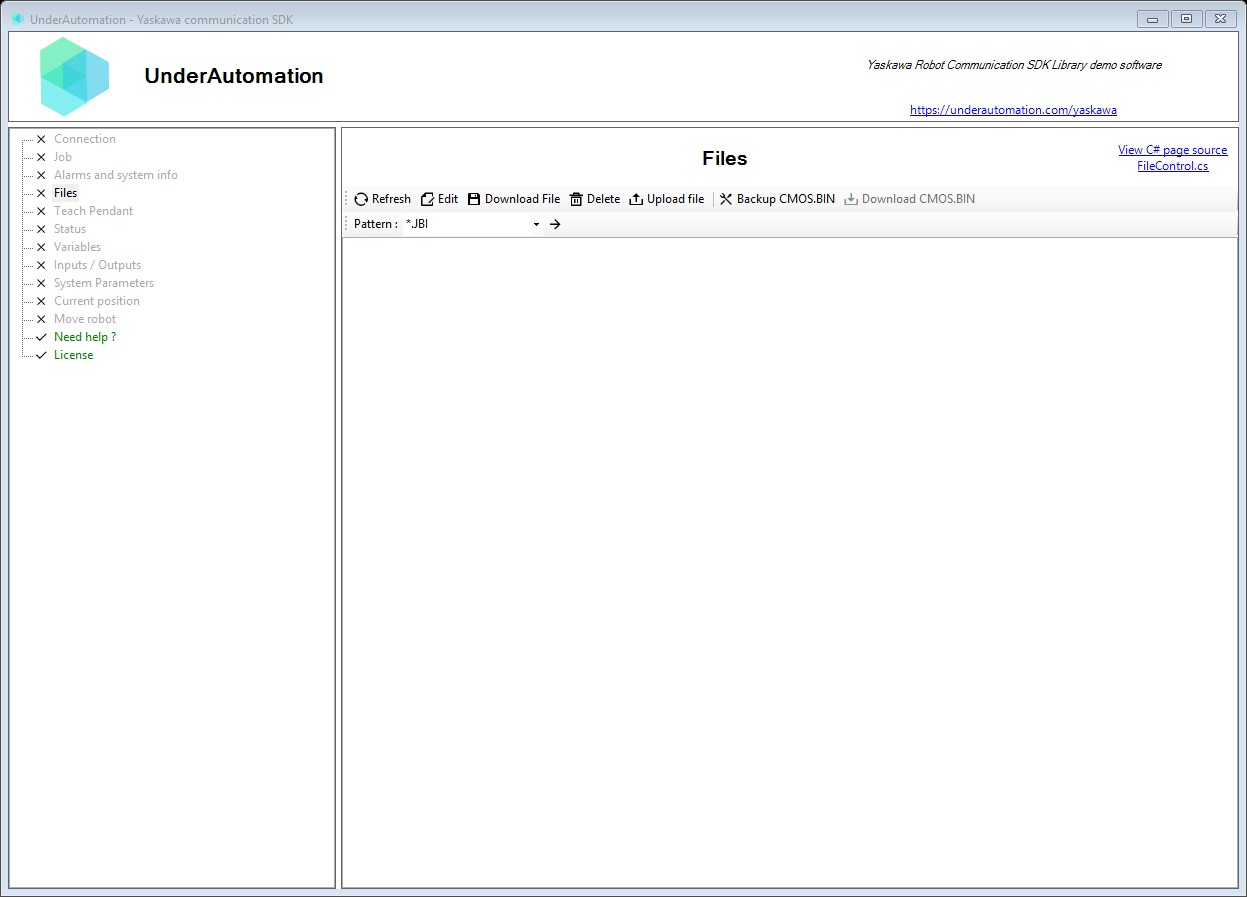Open the License page
The height and width of the screenshot is (897, 1247).
coord(74,355)
